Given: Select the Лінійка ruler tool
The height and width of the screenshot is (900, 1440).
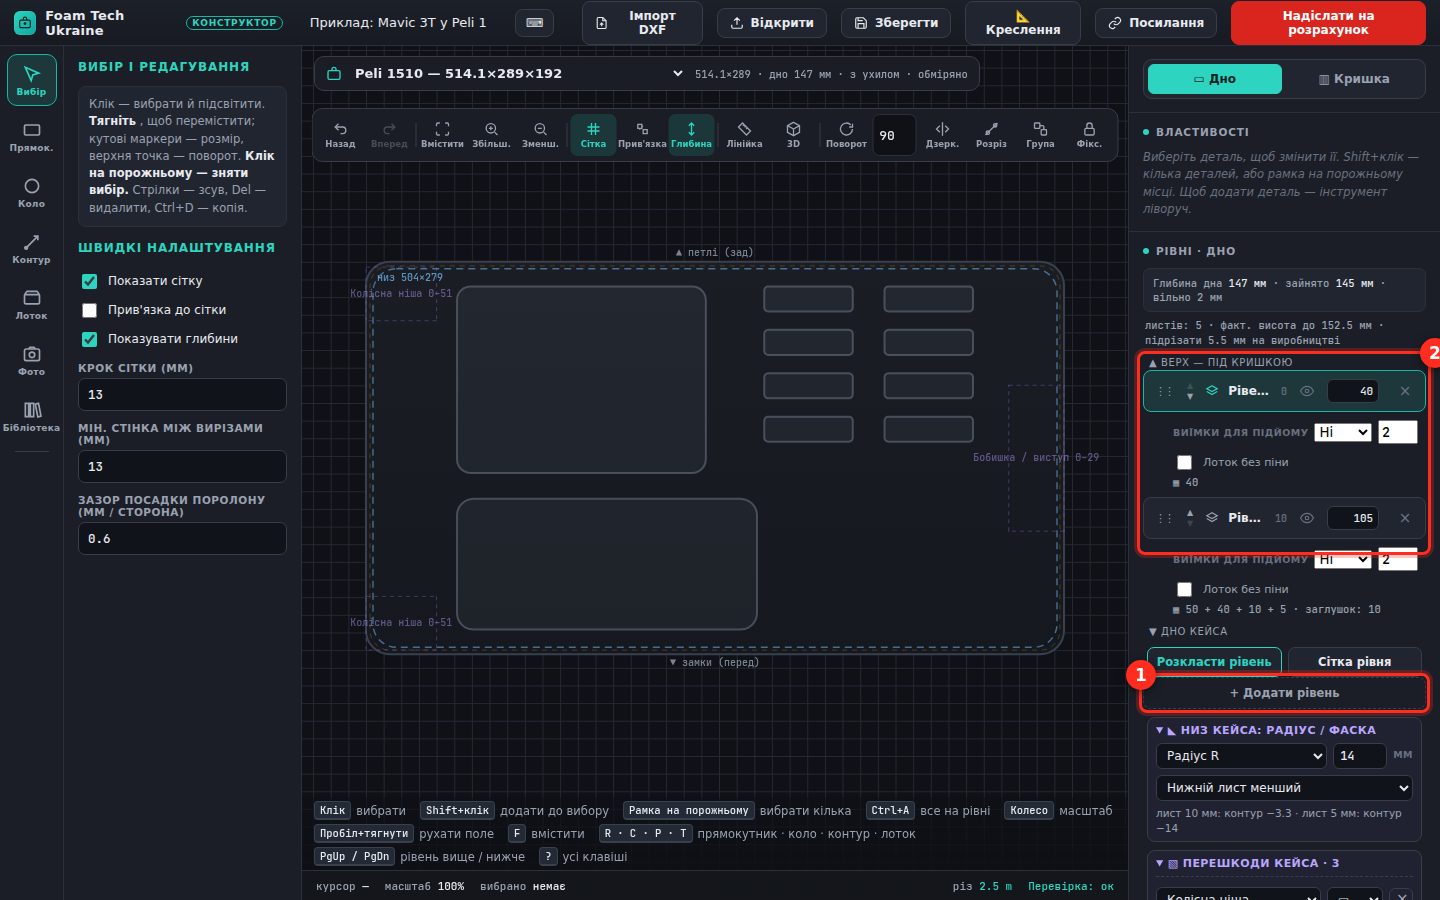Looking at the screenshot, I should tap(744, 135).
